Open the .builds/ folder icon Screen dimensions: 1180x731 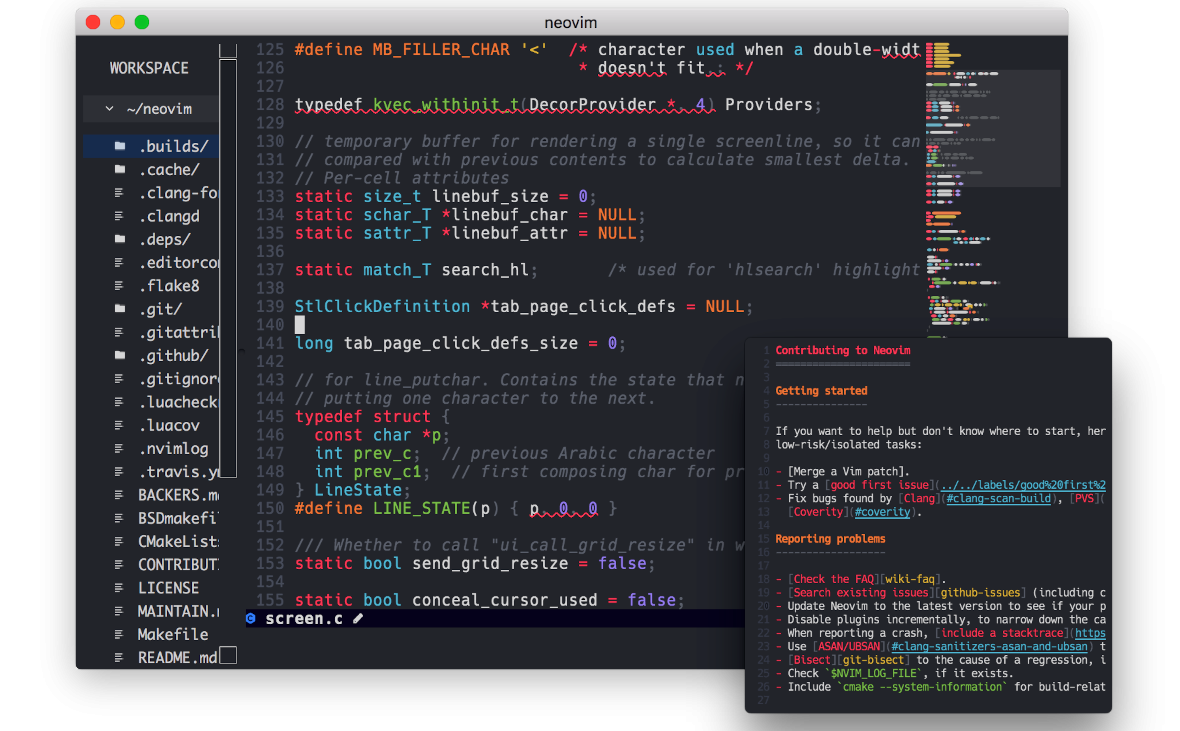tap(120, 146)
